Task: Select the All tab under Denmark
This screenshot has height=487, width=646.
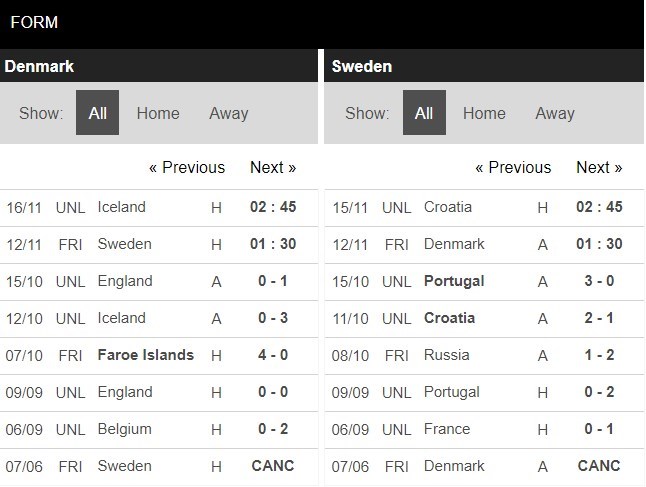Action: [x=97, y=113]
